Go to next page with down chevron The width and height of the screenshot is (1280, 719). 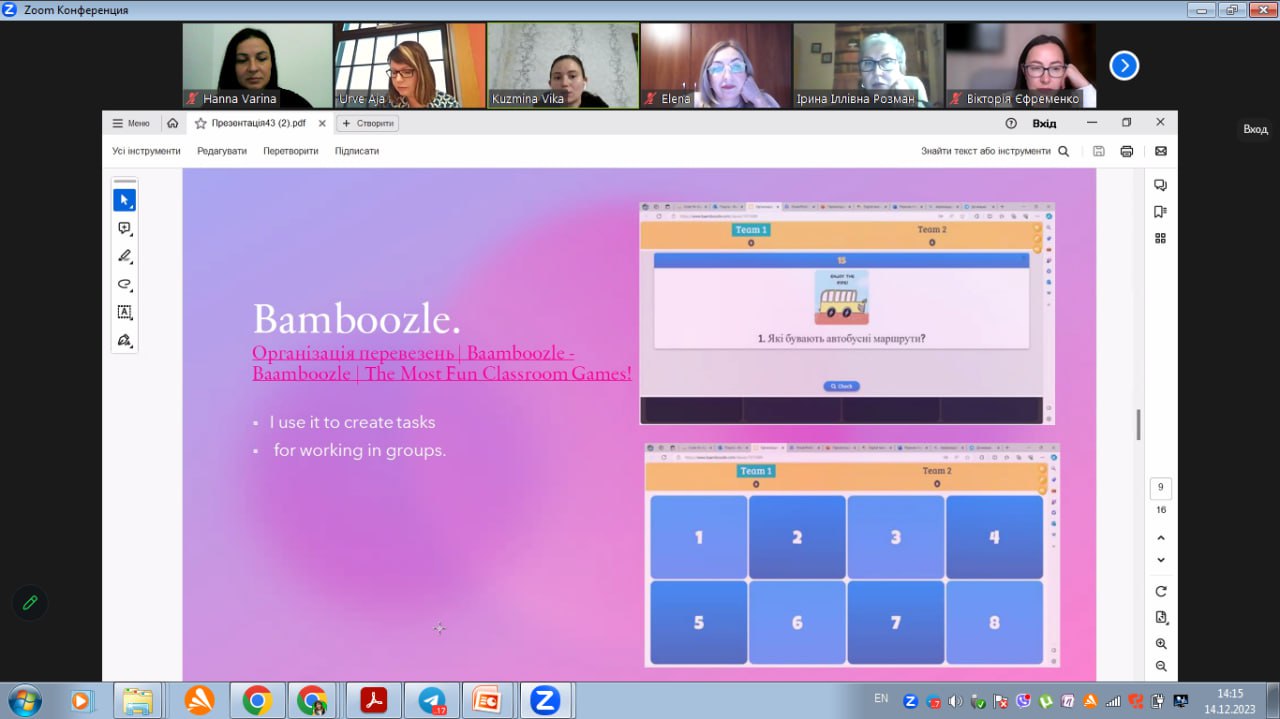coord(1161,560)
